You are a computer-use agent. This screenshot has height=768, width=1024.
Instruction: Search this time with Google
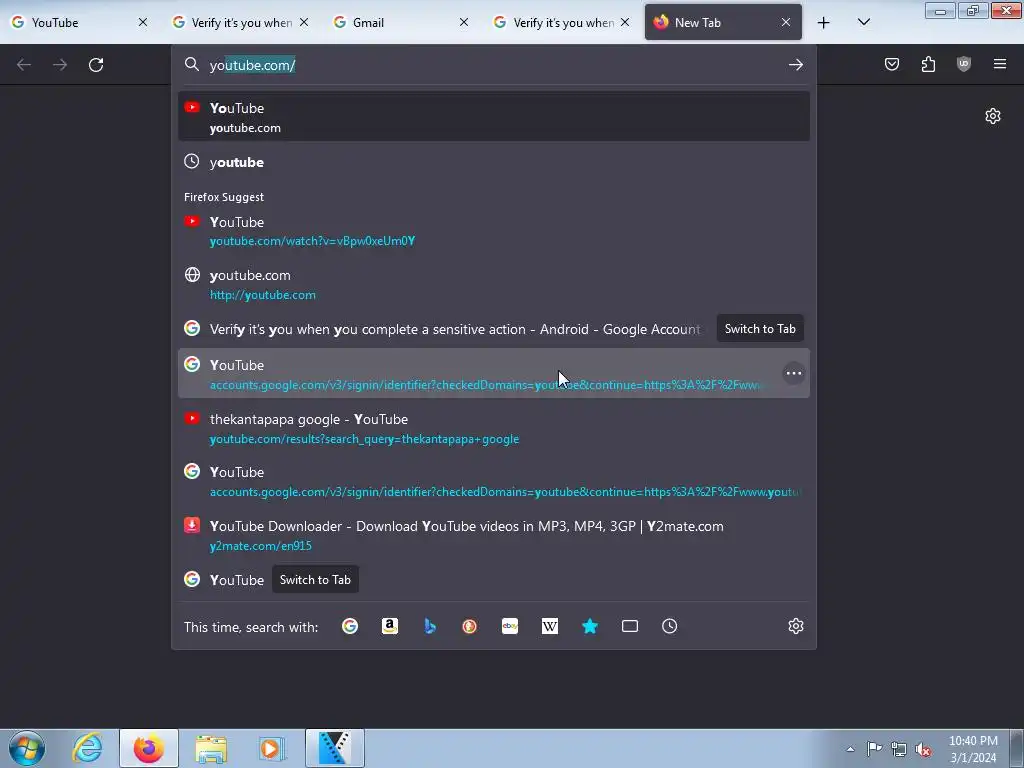[x=350, y=626]
